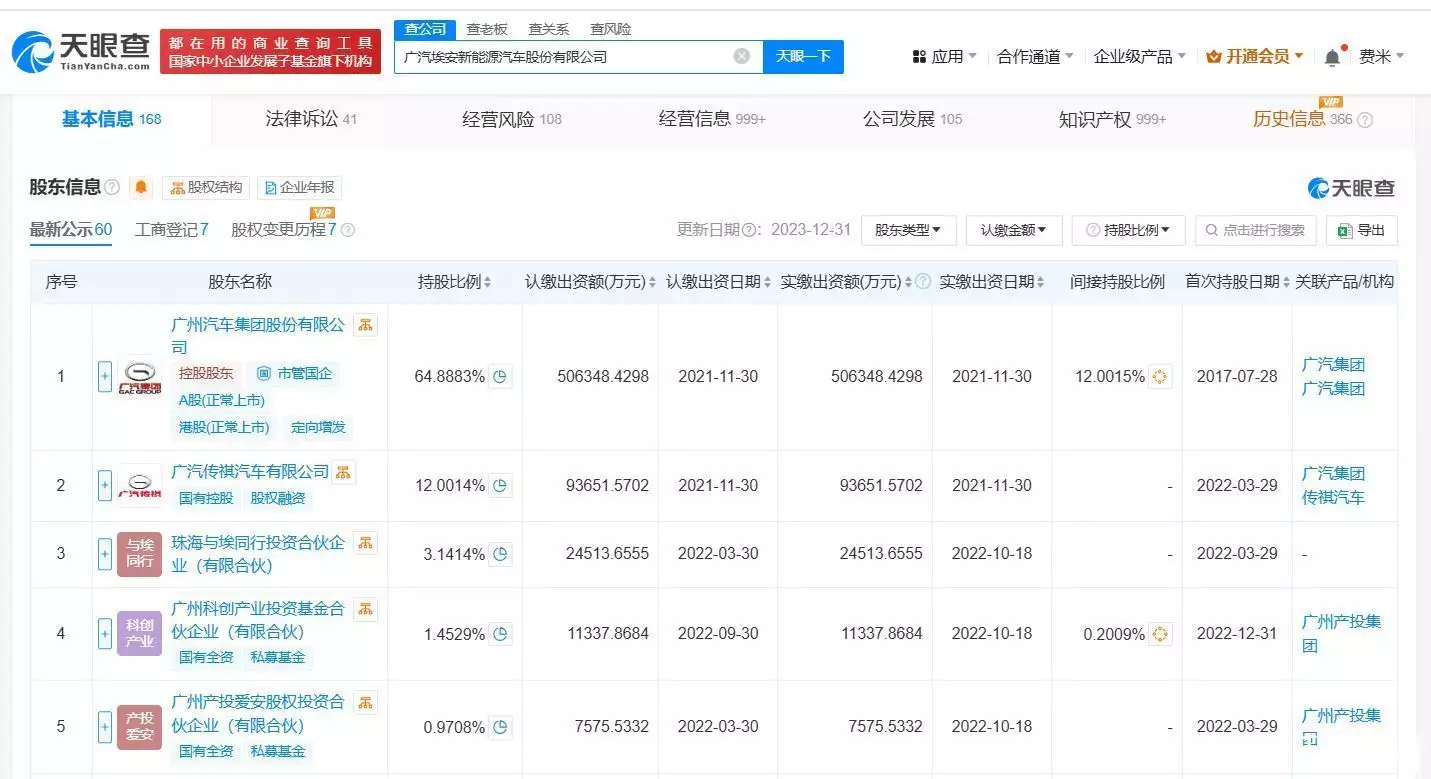Open equity chart icon for 广州汽车集团股份有限公司
1431x779 pixels.
click(366, 325)
